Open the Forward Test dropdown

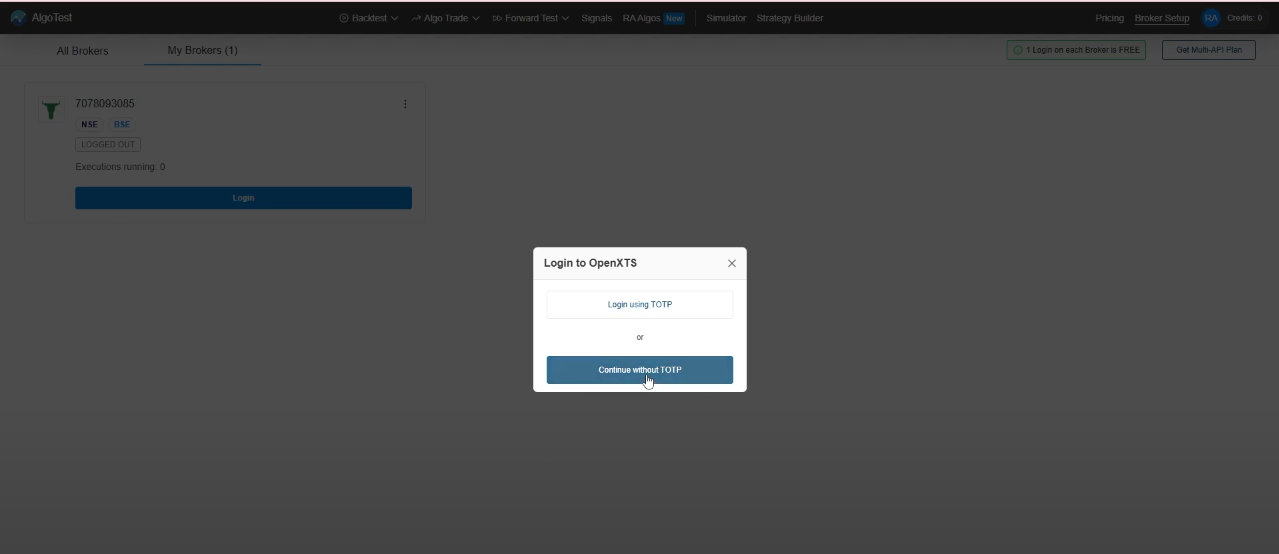click(530, 18)
